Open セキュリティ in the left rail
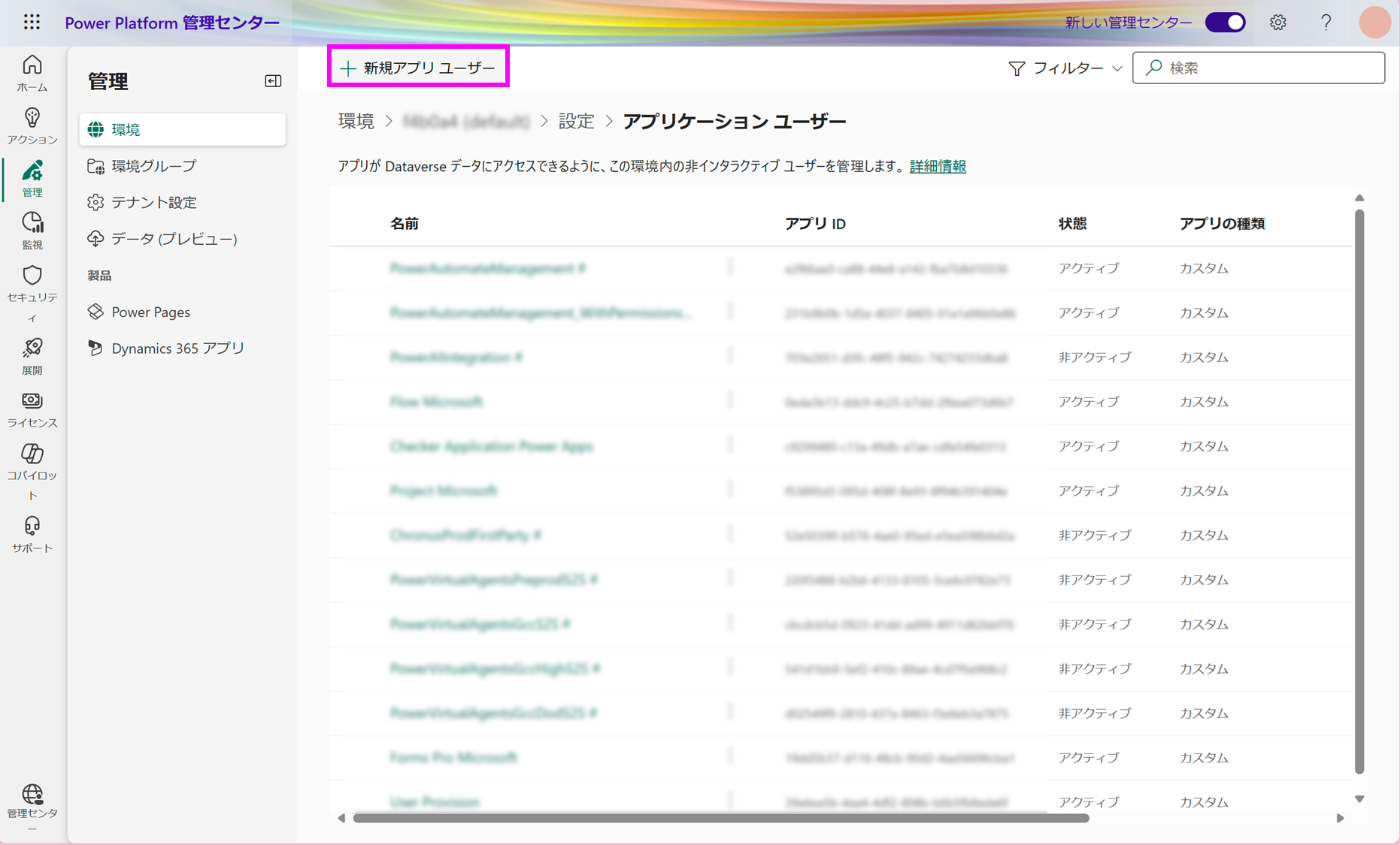 coord(32,295)
